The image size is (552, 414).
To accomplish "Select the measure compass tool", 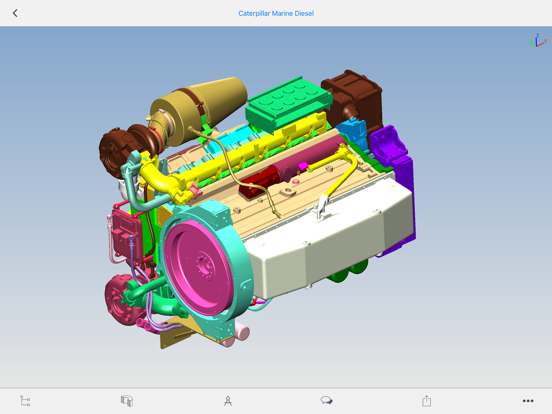I will [228, 401].
